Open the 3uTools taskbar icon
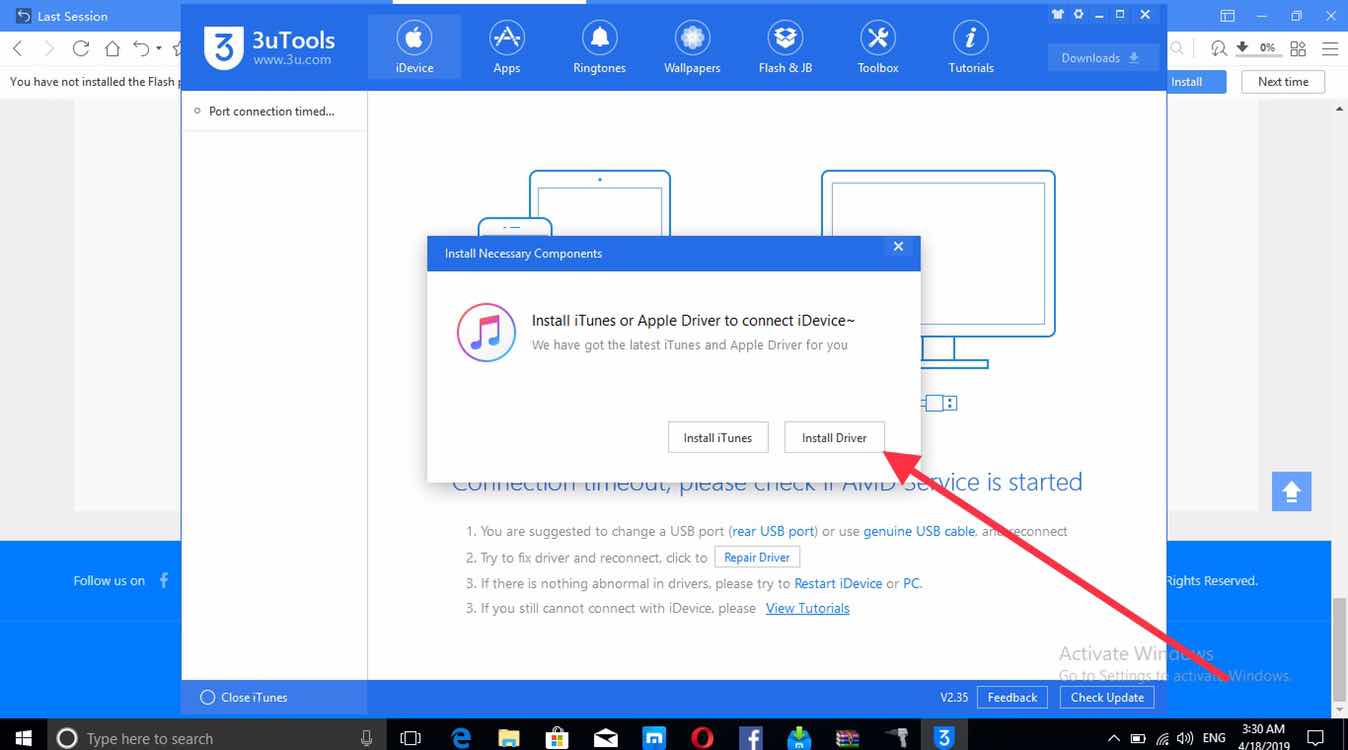The width and height of the screenshot is (1348, 750). pos(943,738)
